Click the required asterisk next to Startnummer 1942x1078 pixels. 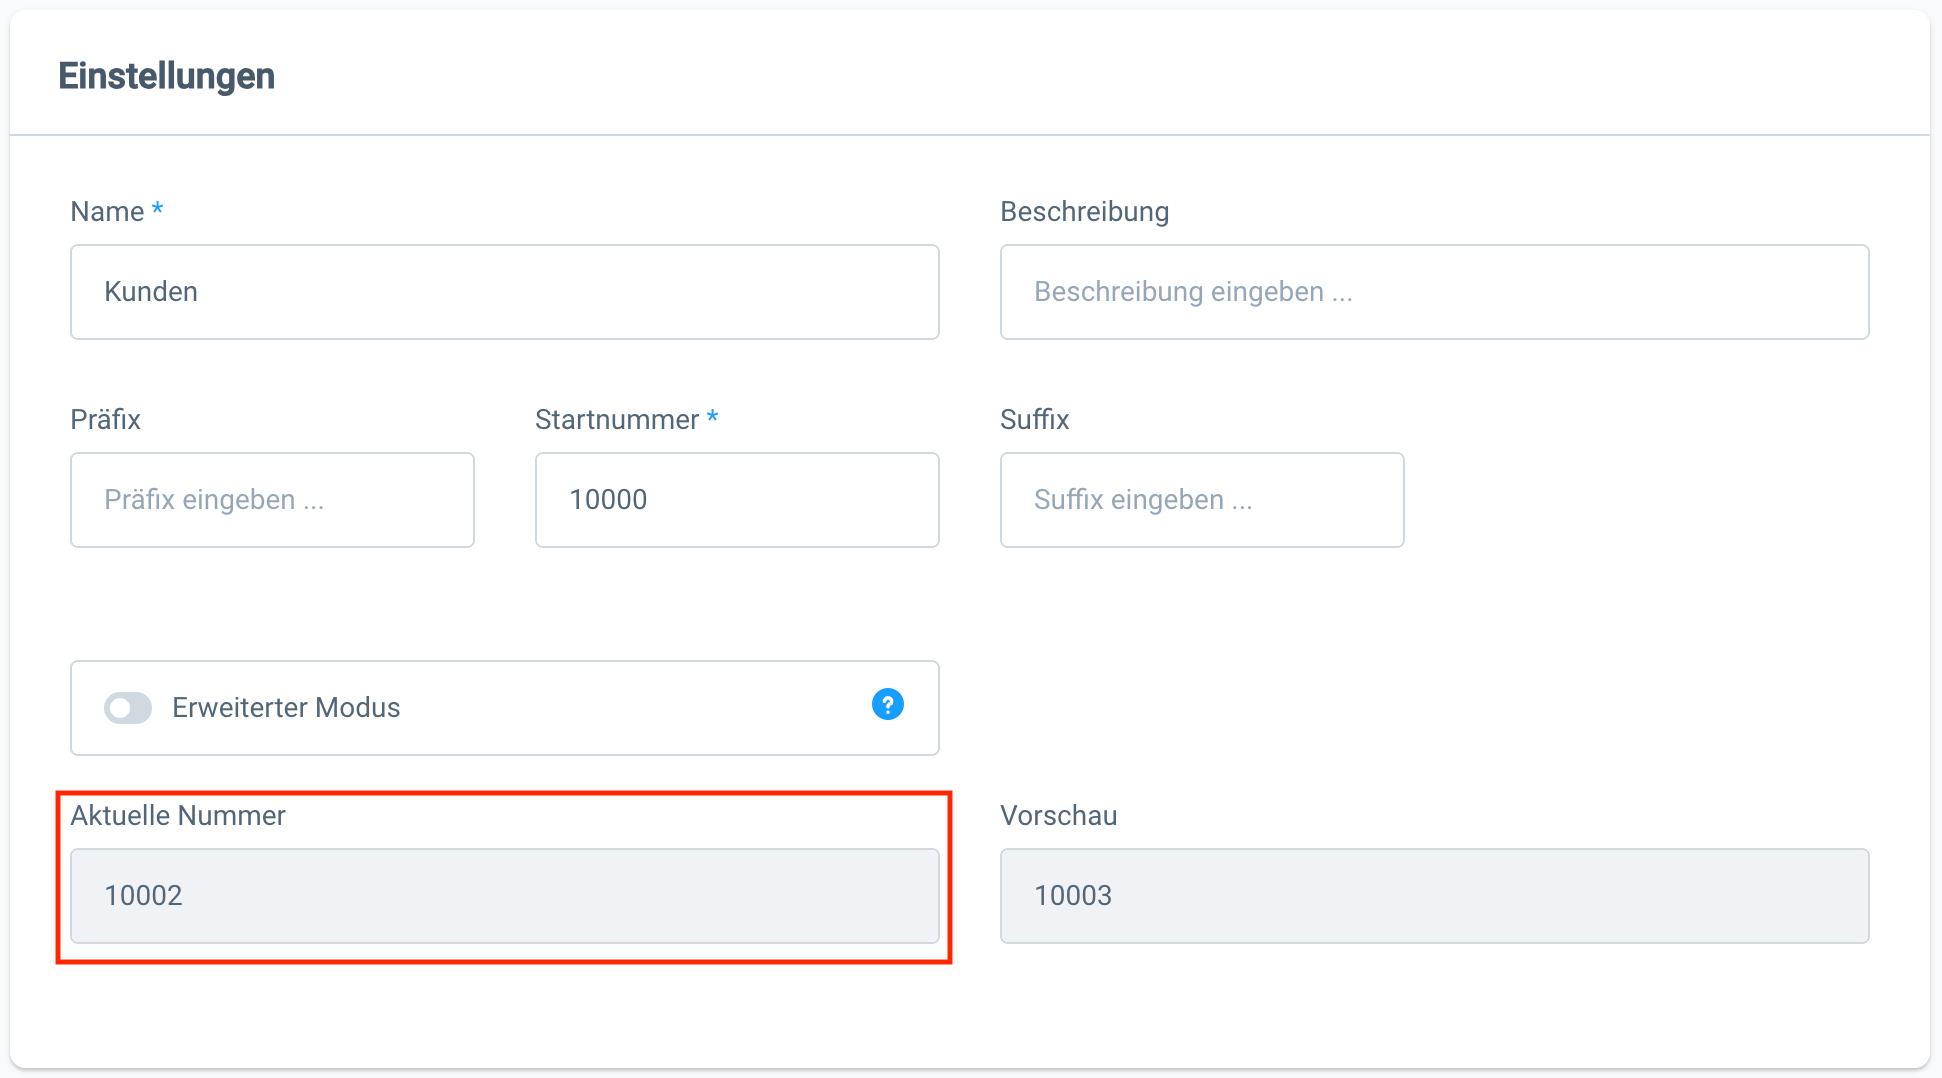[713, 417]
